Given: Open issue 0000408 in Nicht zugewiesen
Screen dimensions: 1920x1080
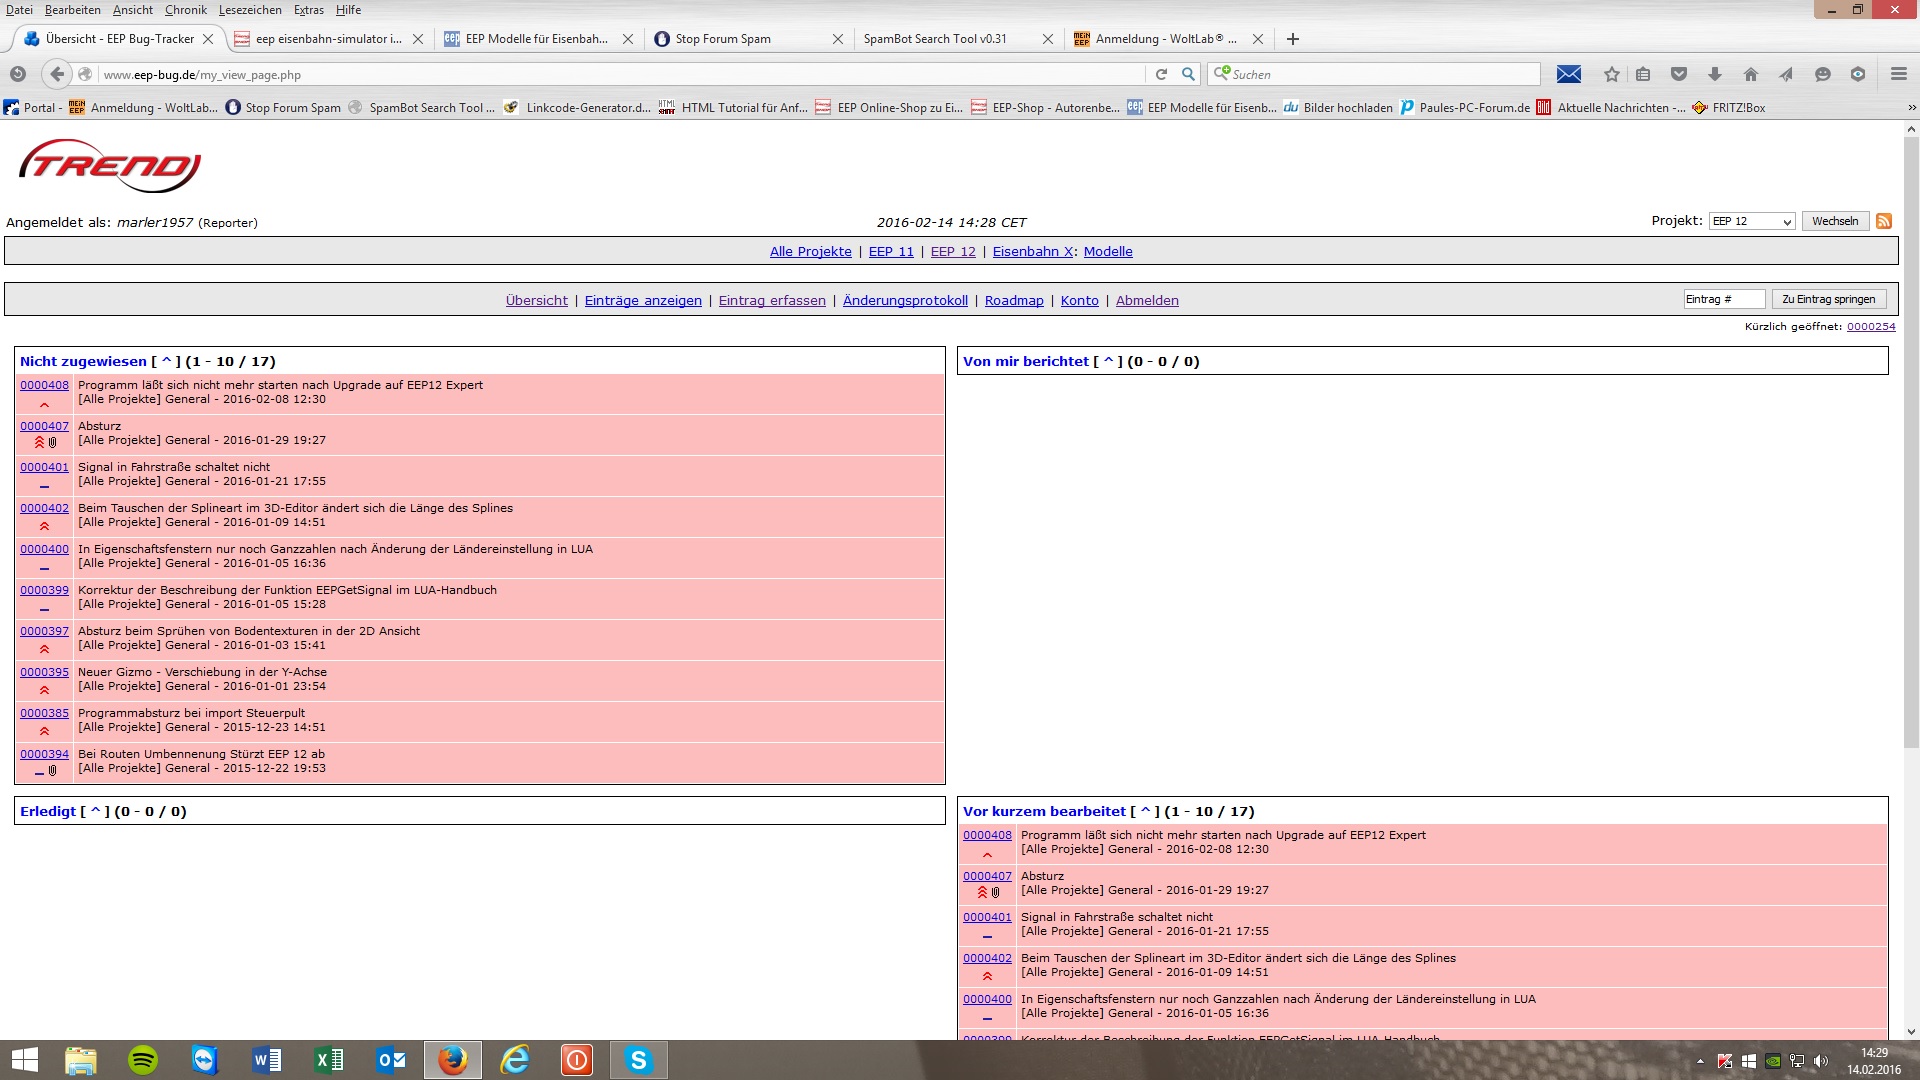Looking at the screenshot, I should click(x=44, y=385).
